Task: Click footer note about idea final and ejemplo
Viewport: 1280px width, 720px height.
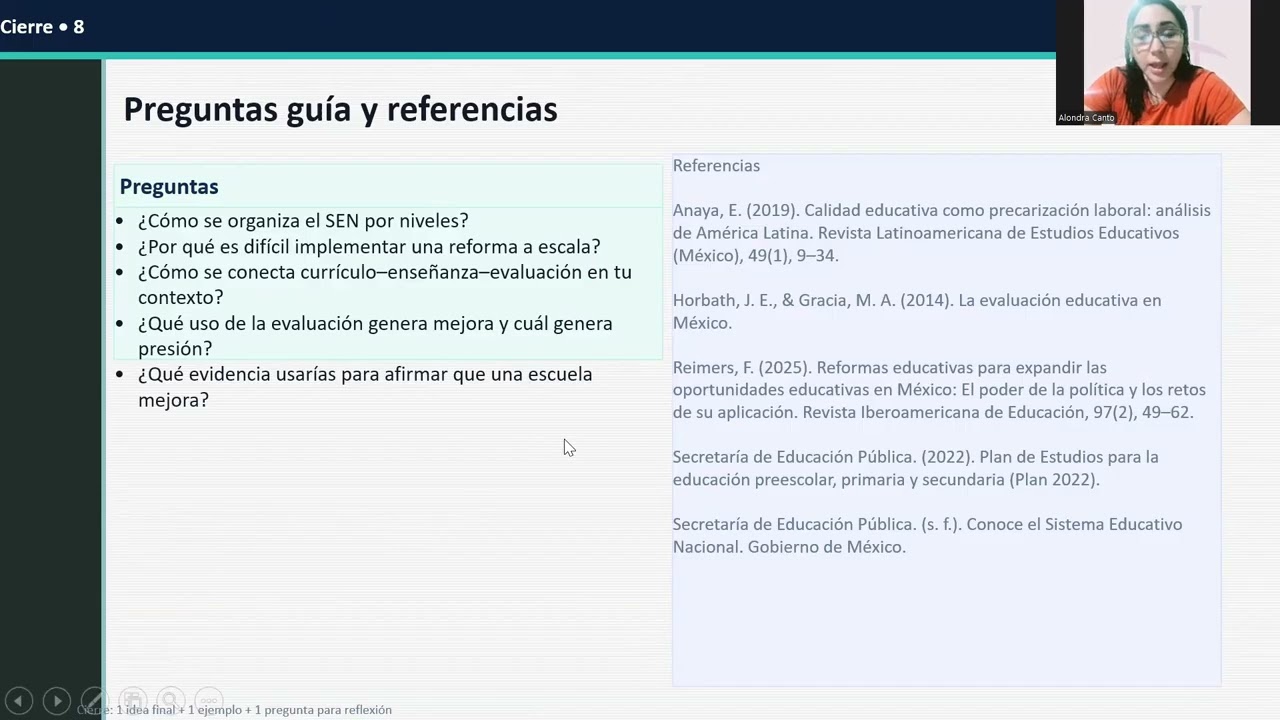Action: coord(234,710)
